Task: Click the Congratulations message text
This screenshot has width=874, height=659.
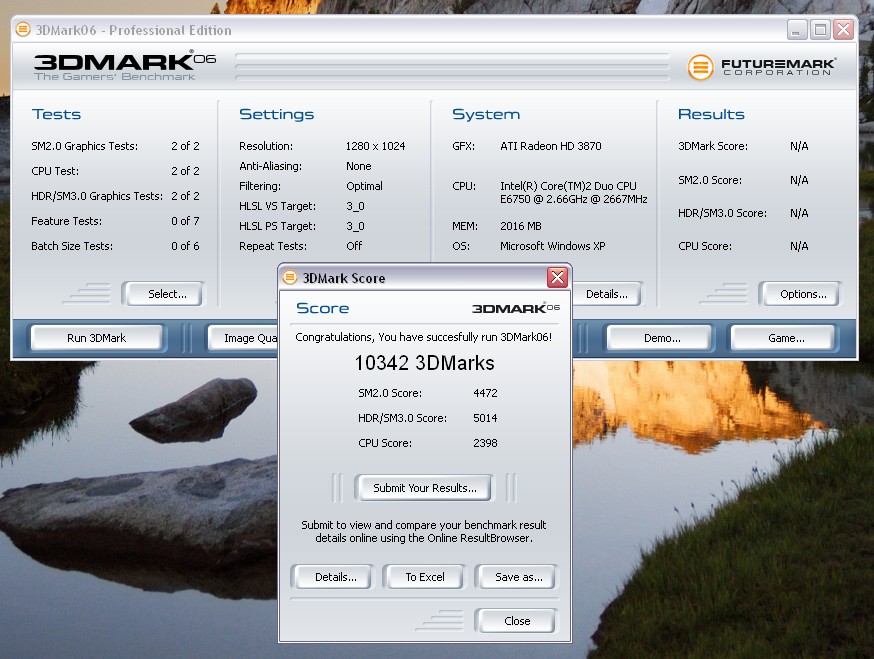Action: tap(424, 337)
